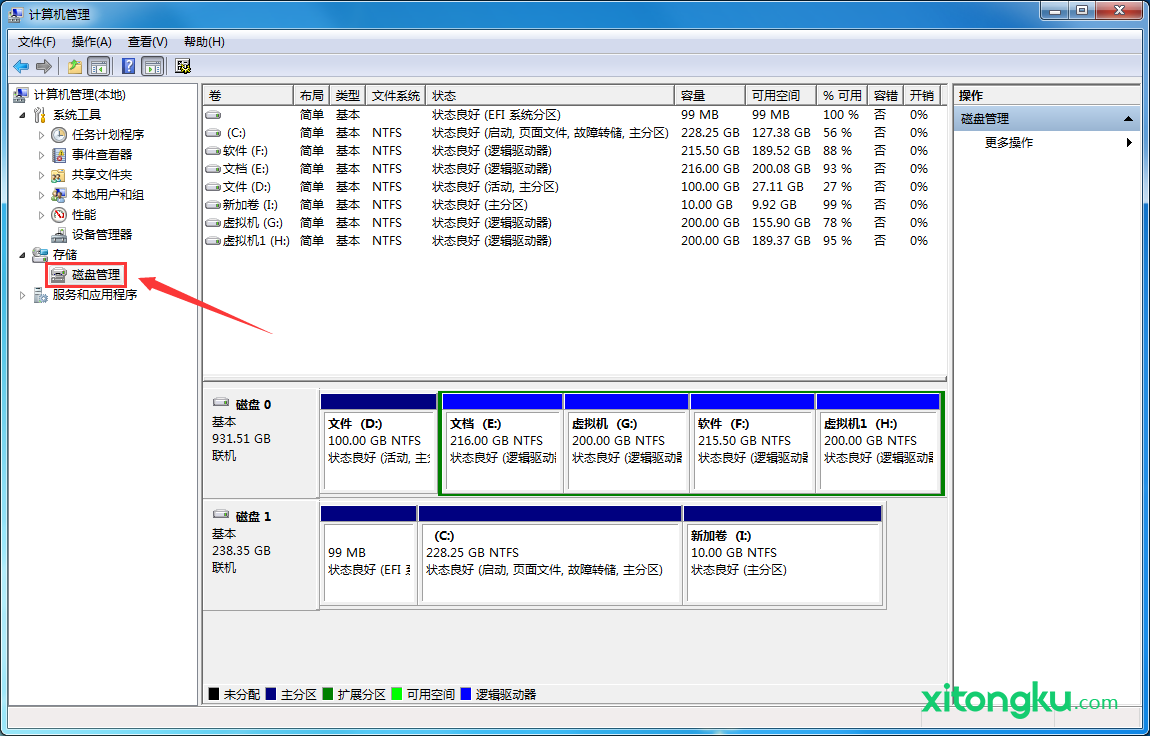Click the settings list toolbar icon
This screenshot has height=736, width=1150.
pos(183,66)
